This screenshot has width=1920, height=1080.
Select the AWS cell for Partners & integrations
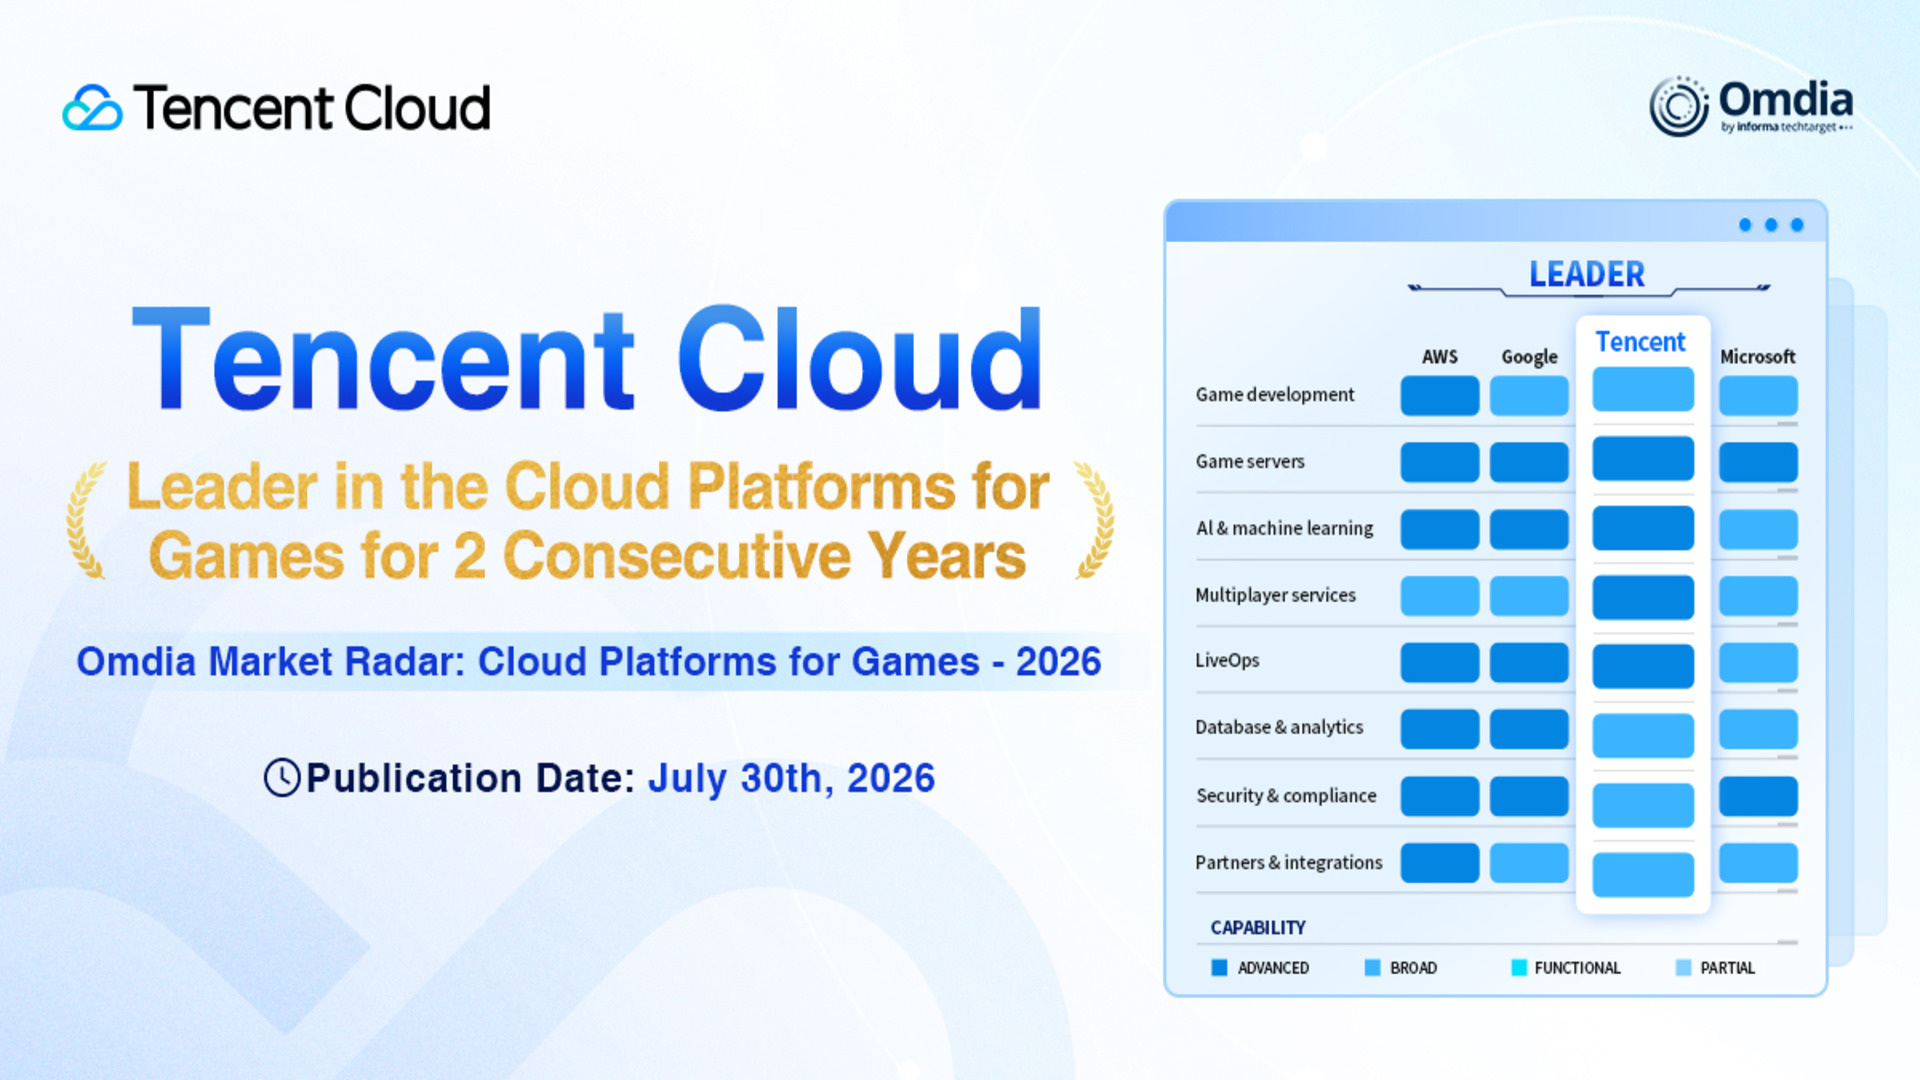point(1440,863)
